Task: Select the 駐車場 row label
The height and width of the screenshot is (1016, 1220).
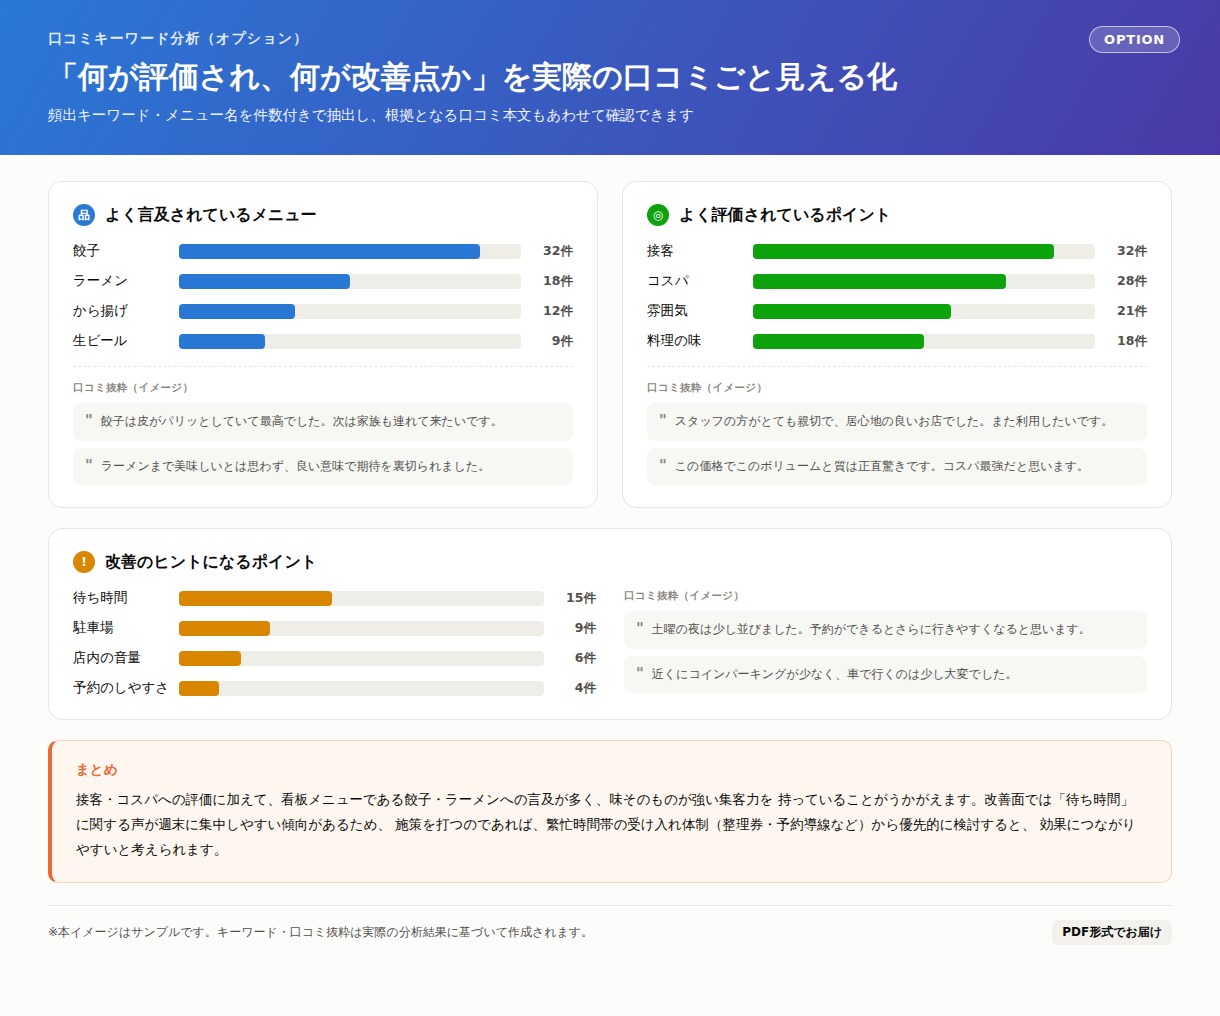Action: pyautogui.click(x=93, y=628)
